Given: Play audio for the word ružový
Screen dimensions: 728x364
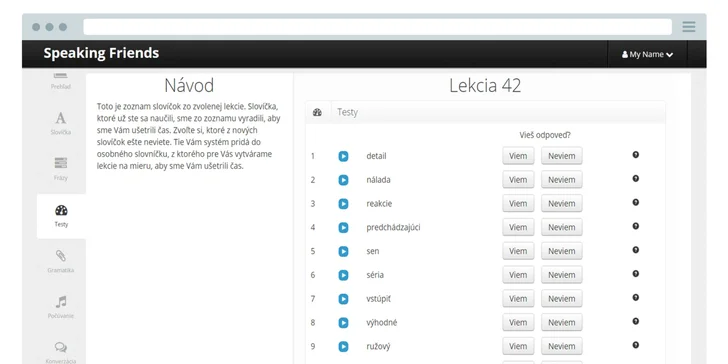Looking at the screenshot, I should [343, 346].
